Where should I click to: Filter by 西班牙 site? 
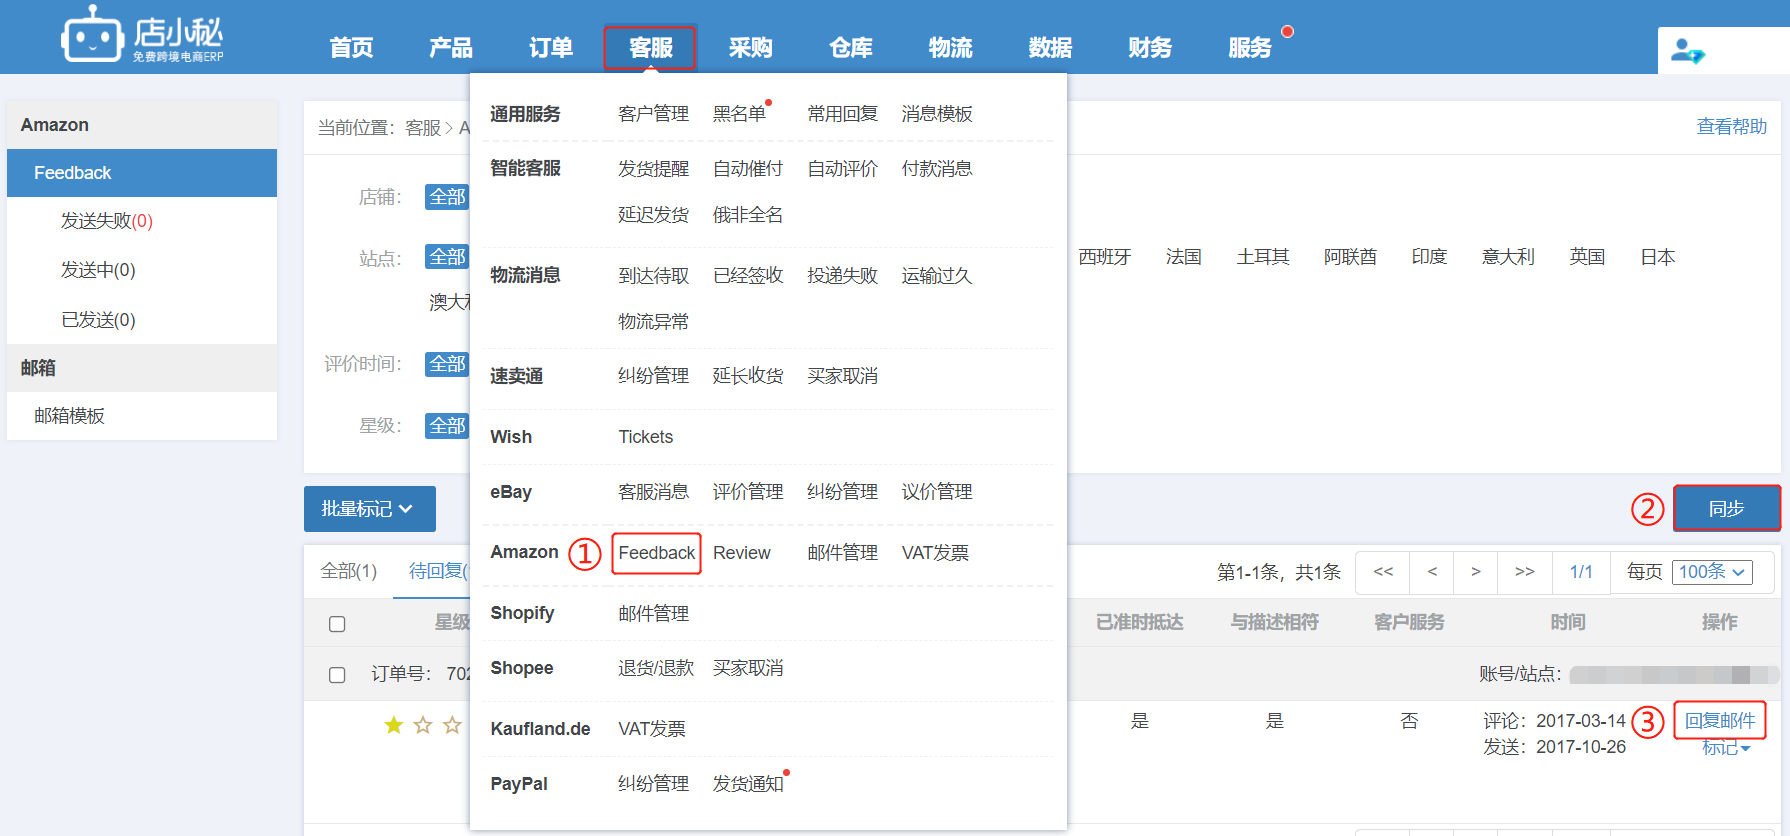tap(1105, 257)
